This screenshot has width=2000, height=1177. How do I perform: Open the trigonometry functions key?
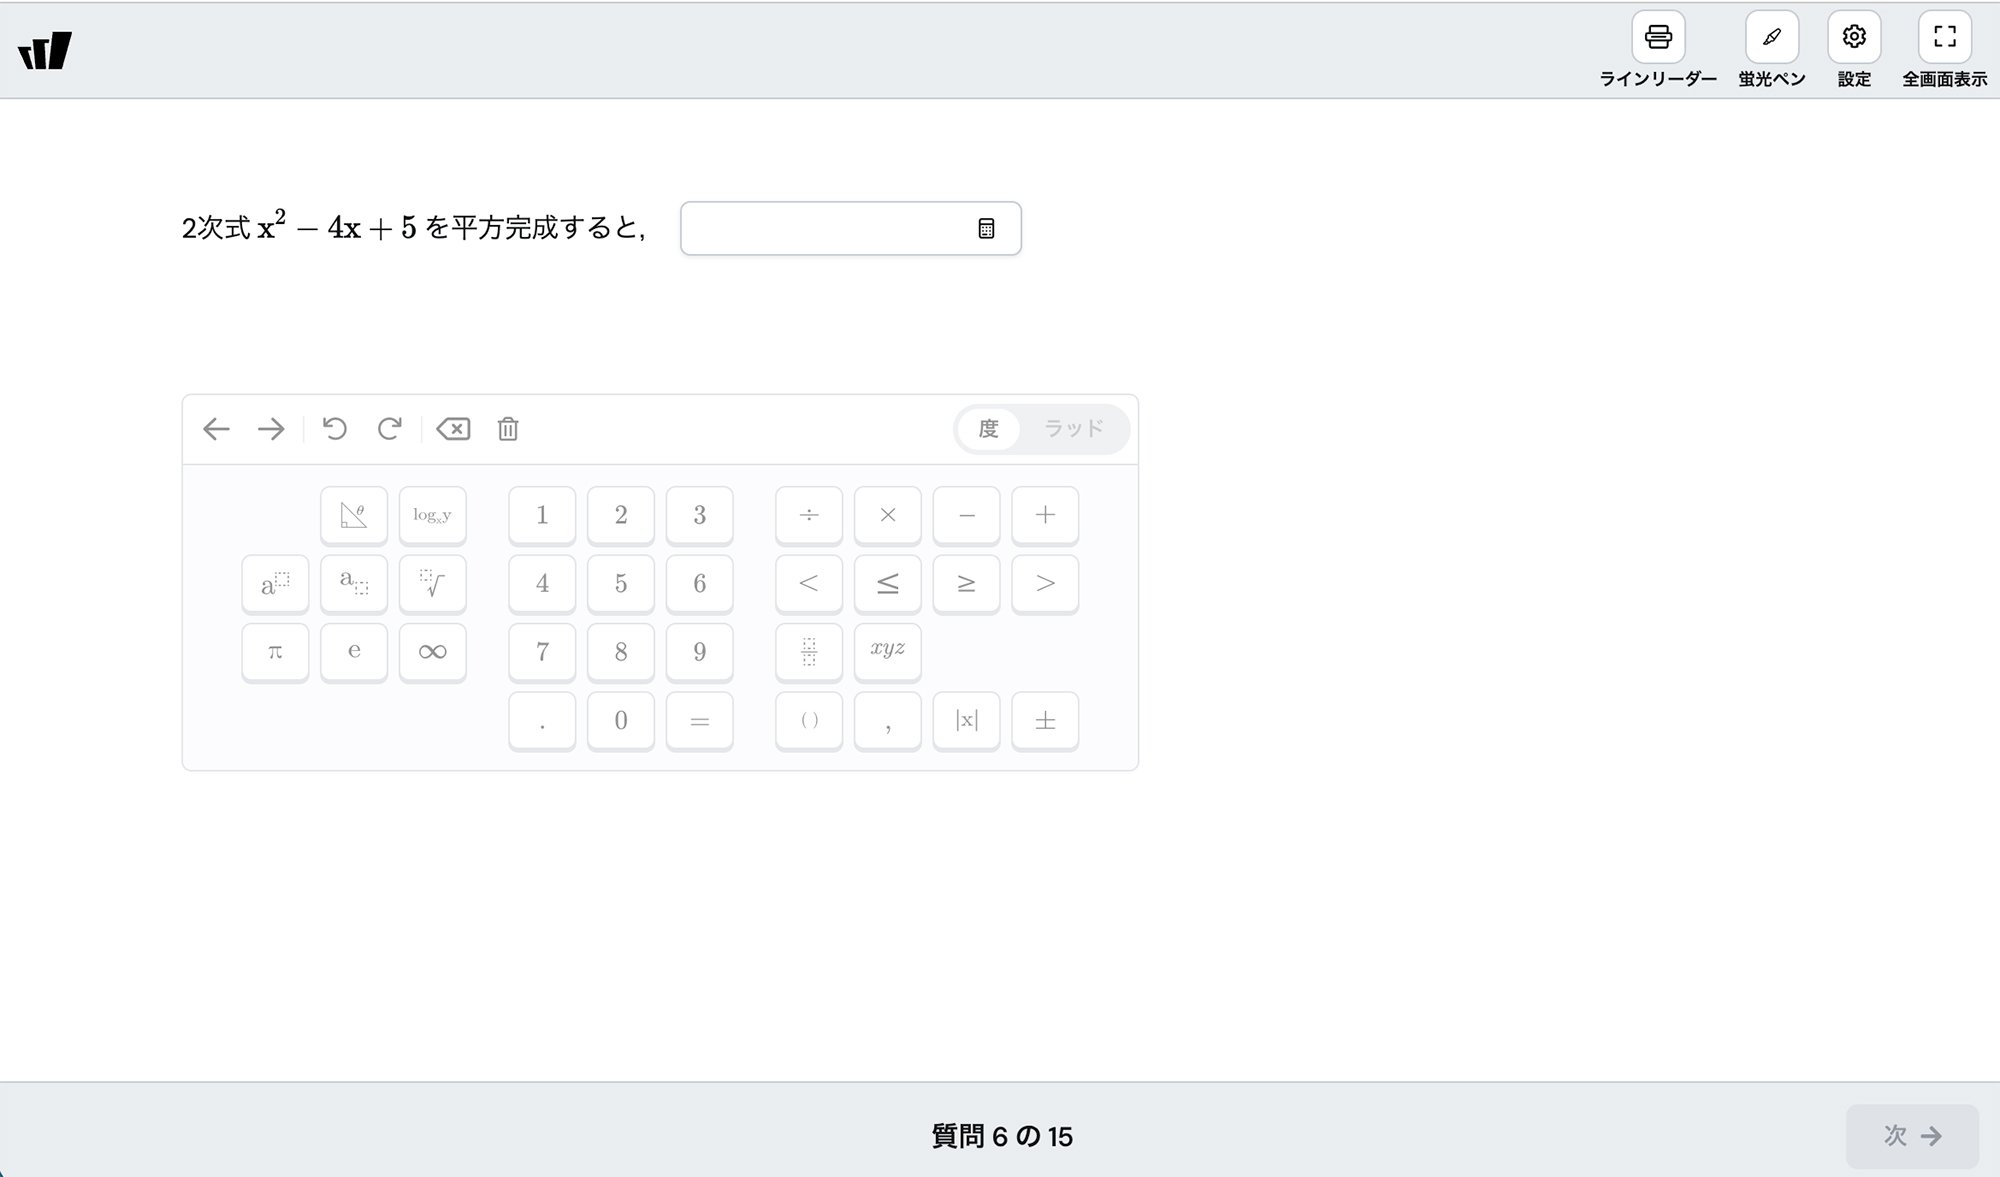pyautogui.click(x=354, y=515)
